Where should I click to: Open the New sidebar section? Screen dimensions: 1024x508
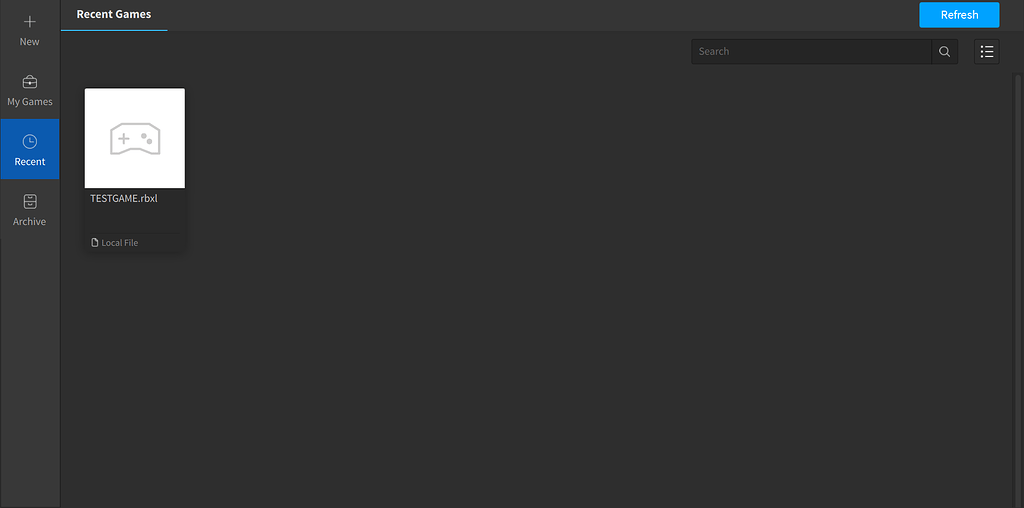(29, 30)
